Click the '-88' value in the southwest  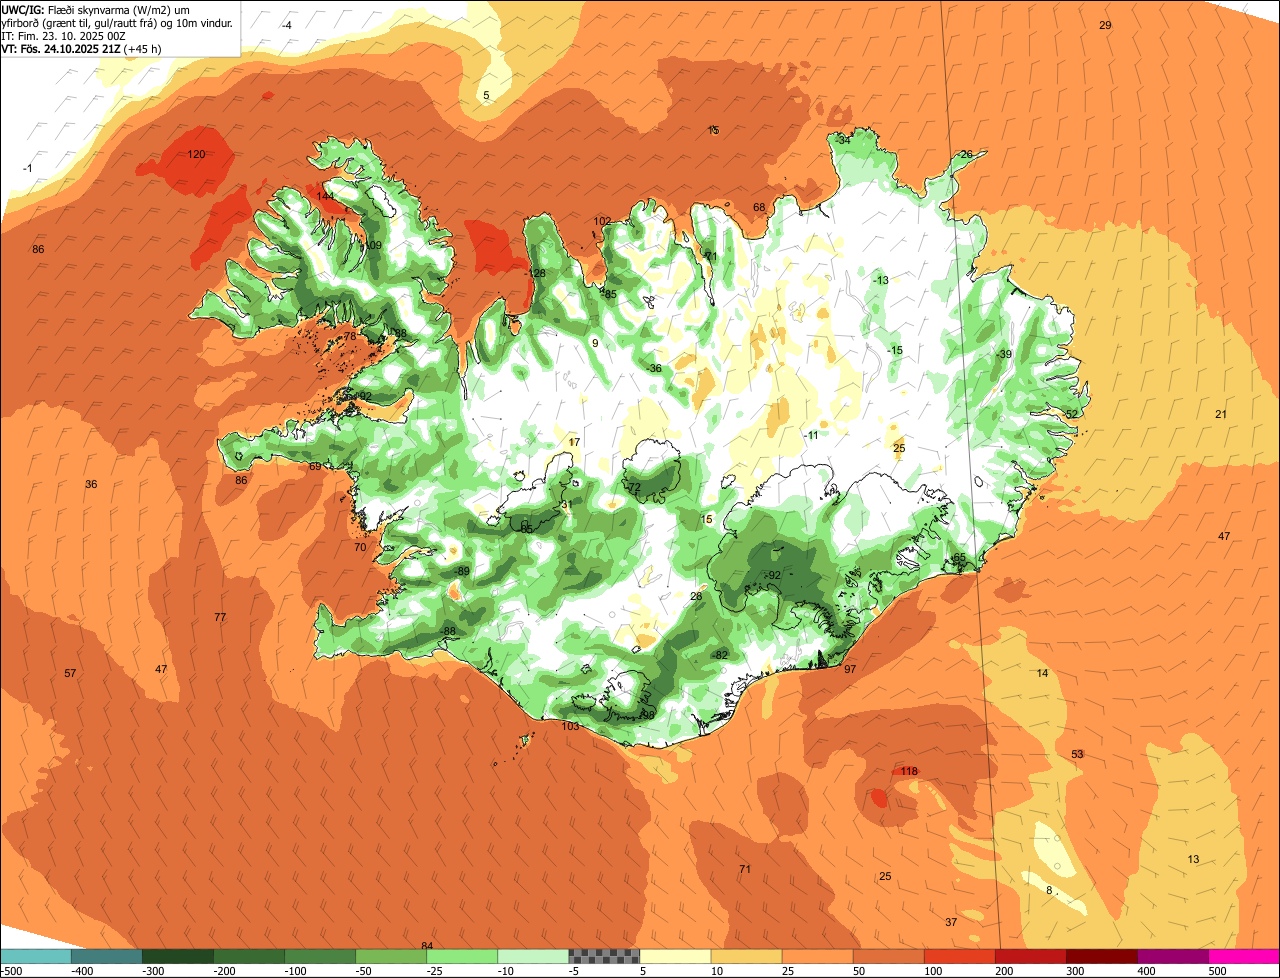[448, 630]
